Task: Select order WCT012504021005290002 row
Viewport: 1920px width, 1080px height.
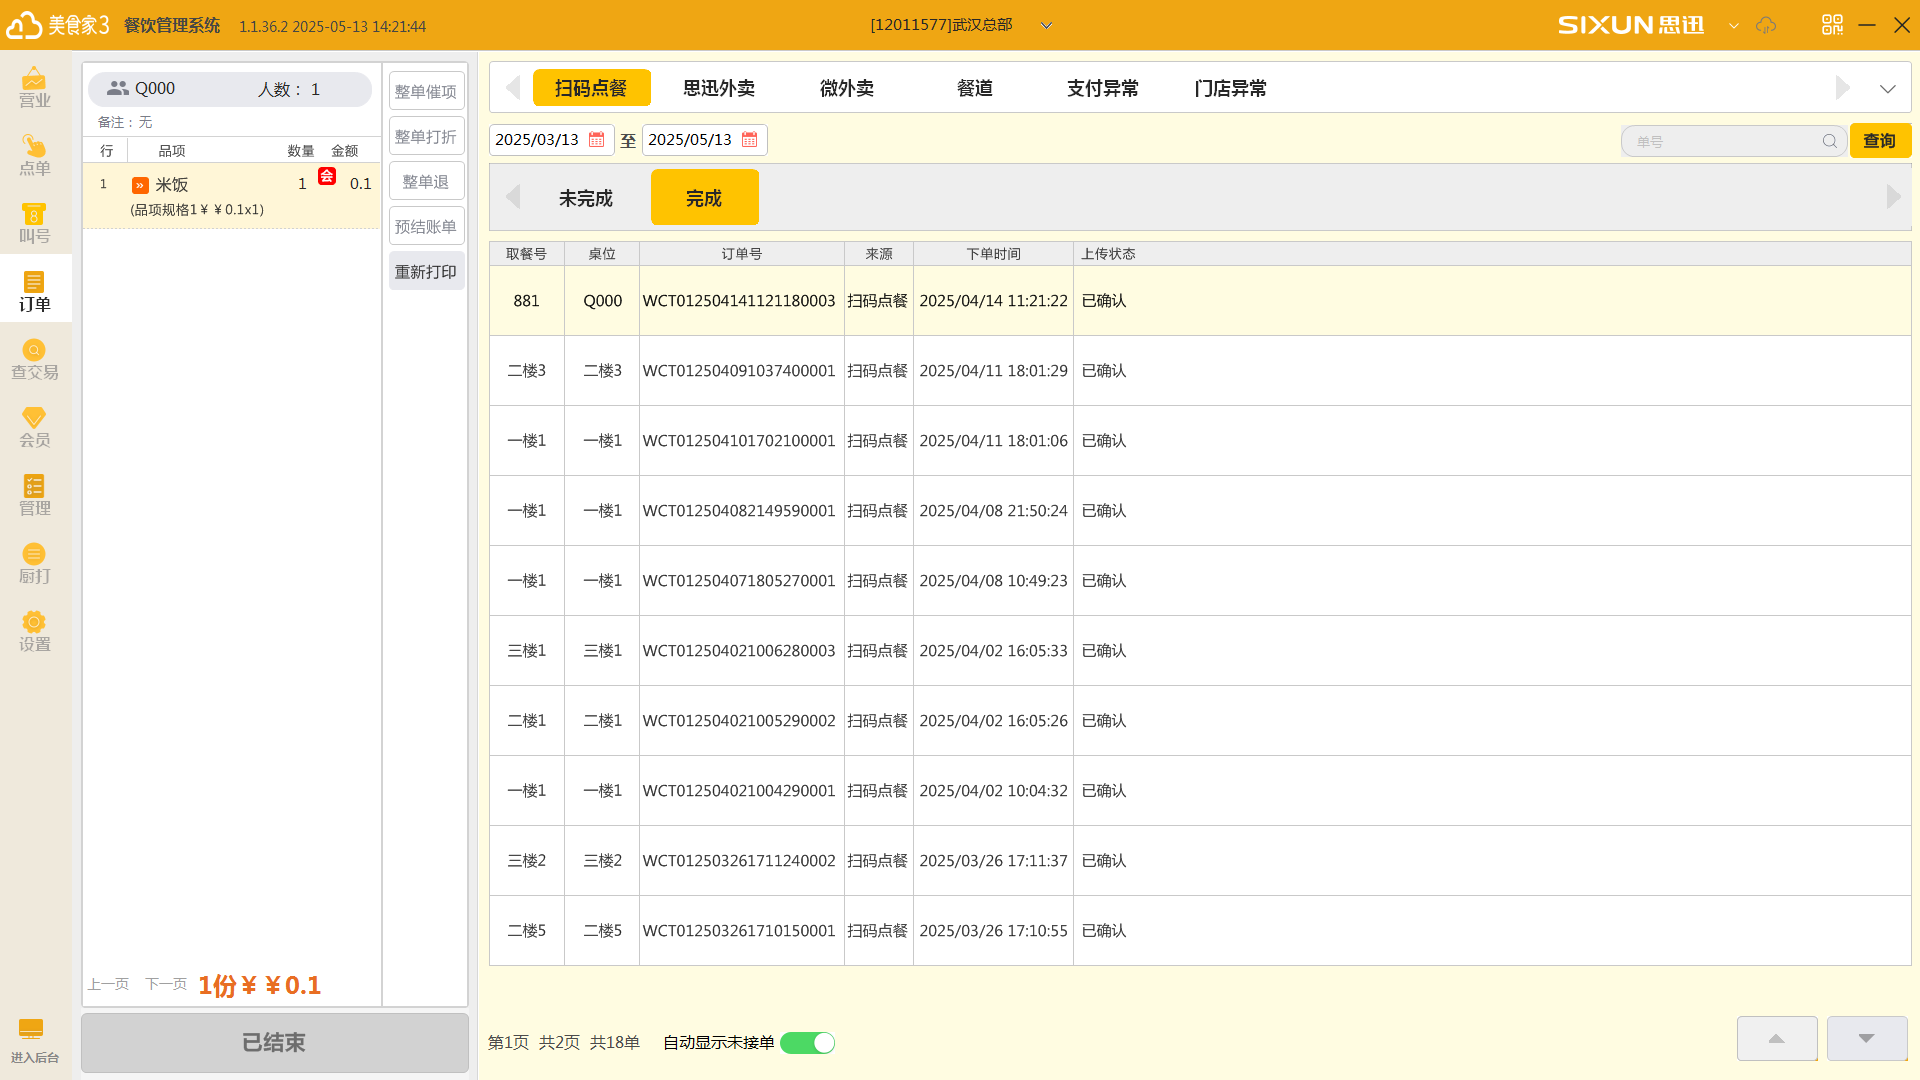Action: pyautogui.click(x=1200, y=721)
